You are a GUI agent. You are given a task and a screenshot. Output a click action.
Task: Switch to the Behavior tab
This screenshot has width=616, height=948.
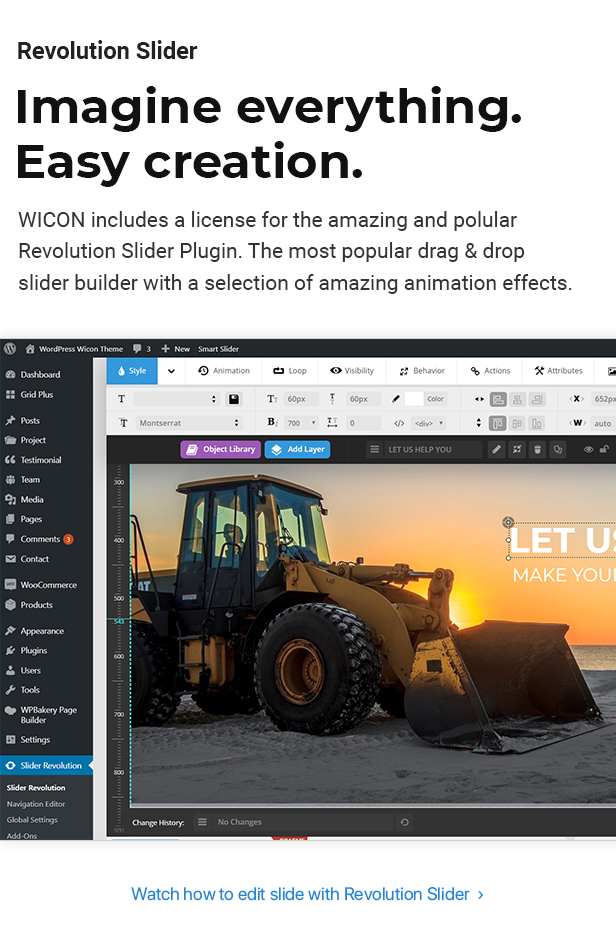pyautogui.click(x=422, y=371)
